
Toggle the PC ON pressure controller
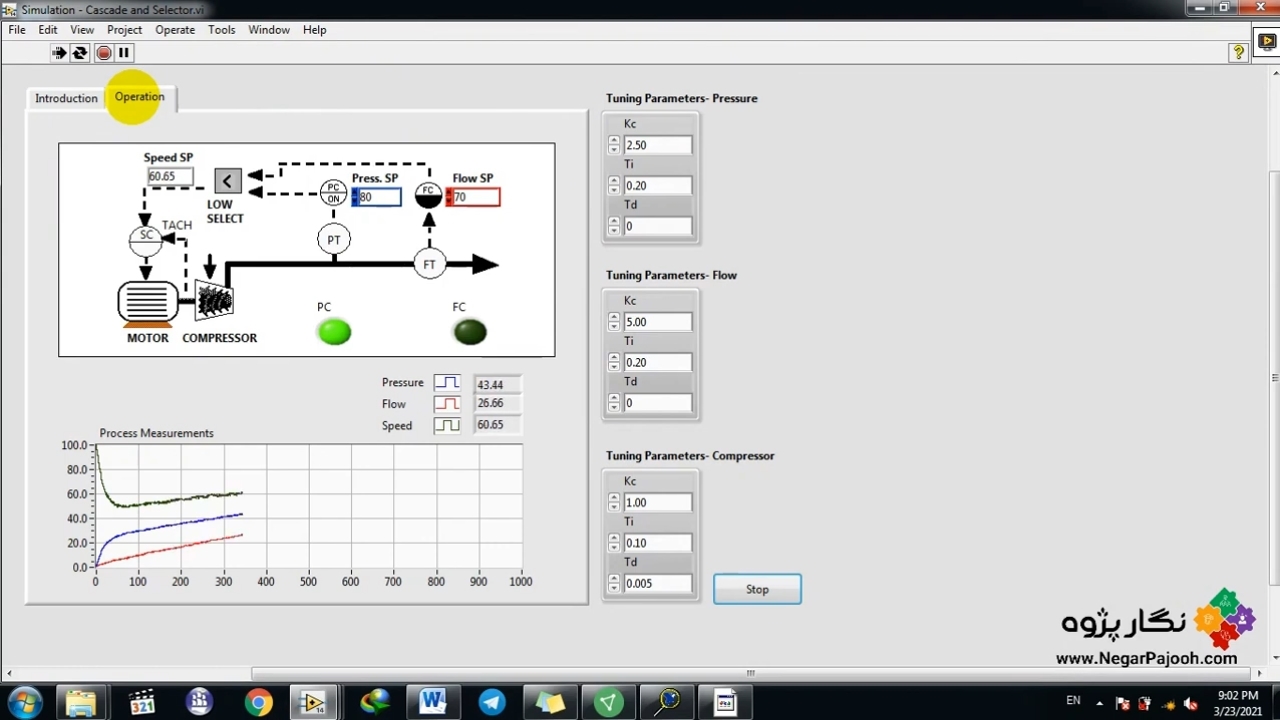[333, 193]
